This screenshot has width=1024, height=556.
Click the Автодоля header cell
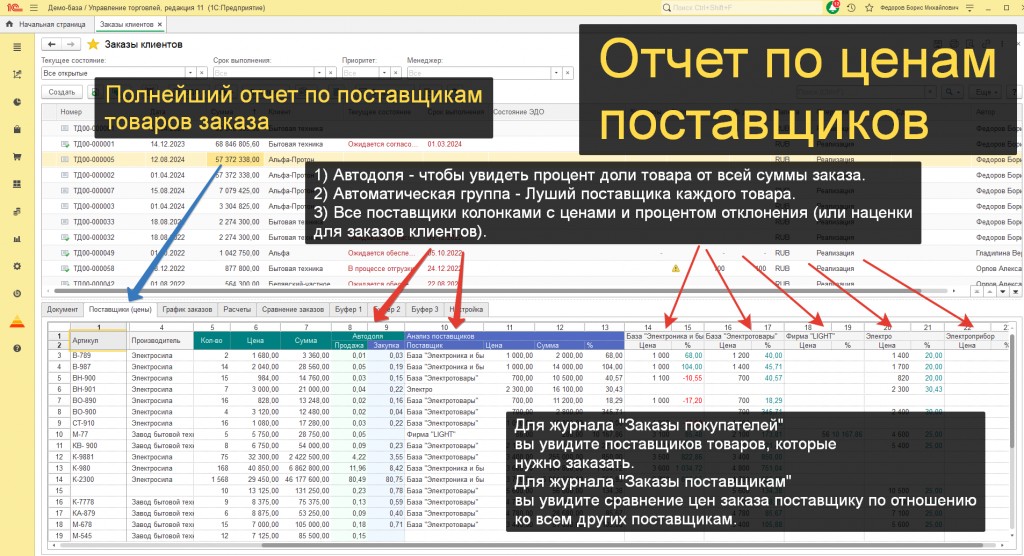coord(368,336)
